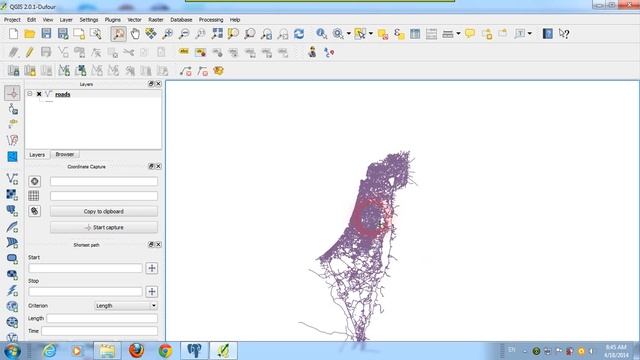640x360 pixels.
Task: Click the yellow abc labeling icon
Action: 184,52
